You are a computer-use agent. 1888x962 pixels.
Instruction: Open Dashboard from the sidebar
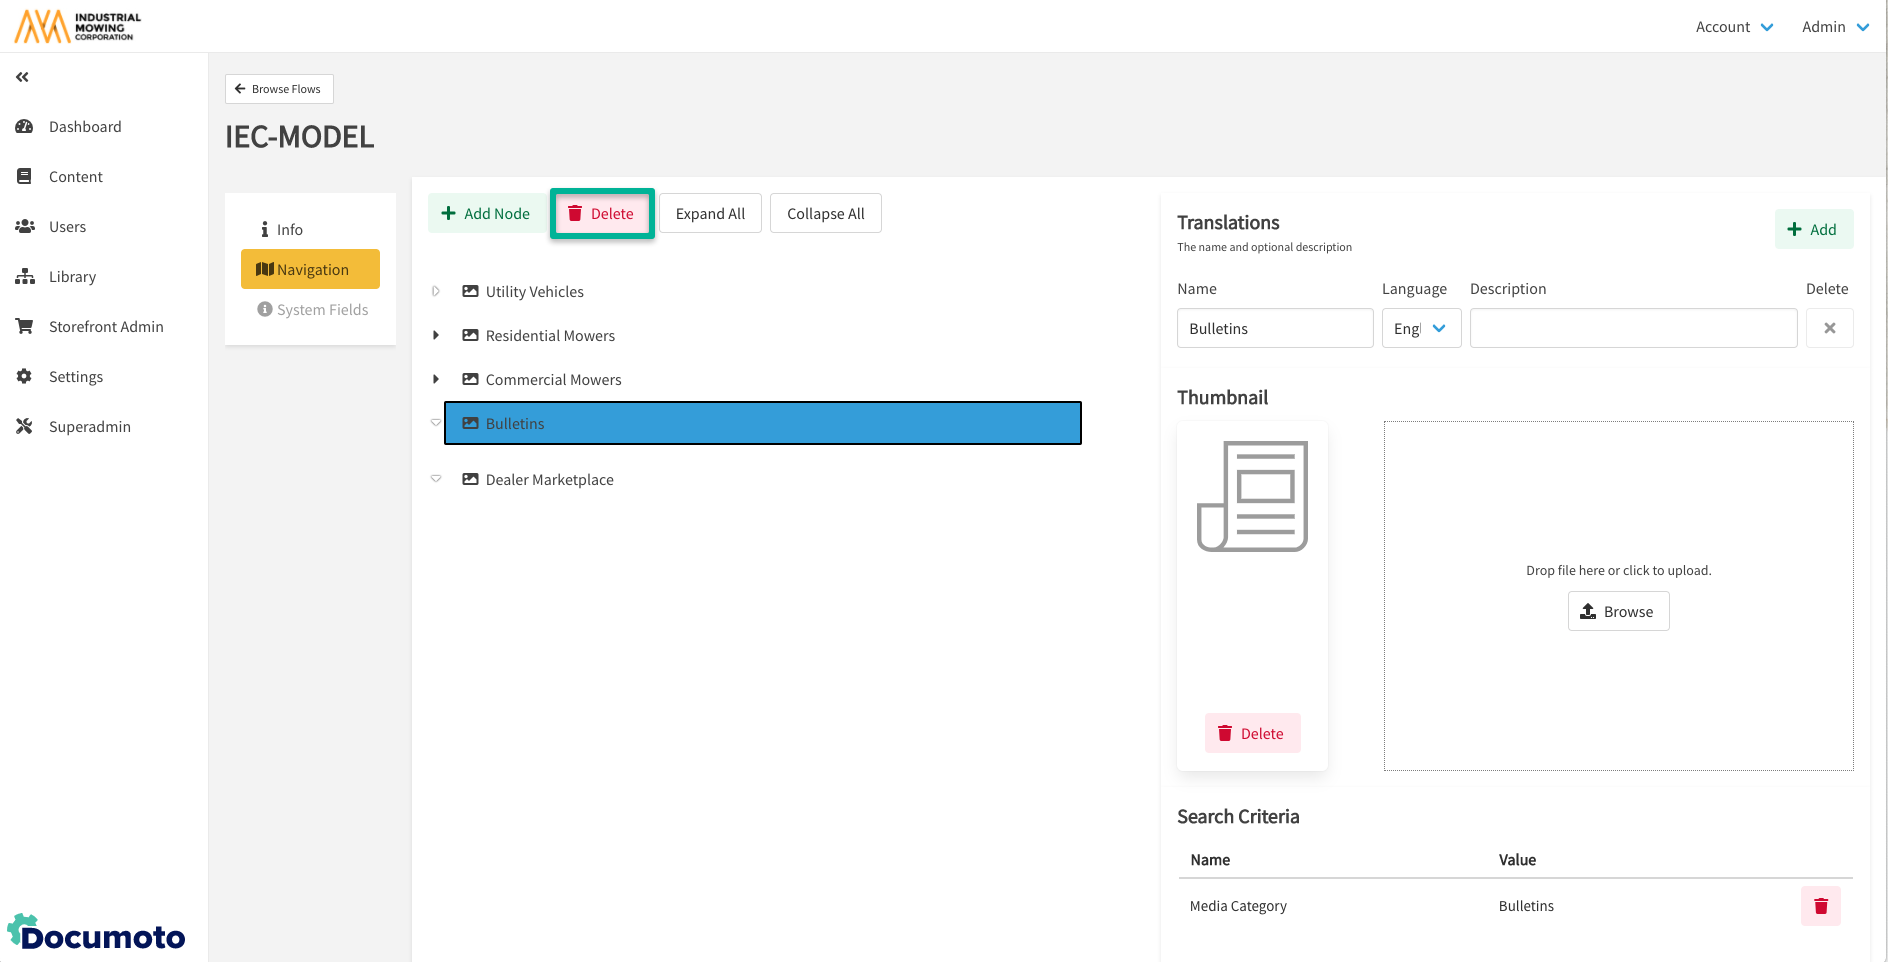coord(84,127)
